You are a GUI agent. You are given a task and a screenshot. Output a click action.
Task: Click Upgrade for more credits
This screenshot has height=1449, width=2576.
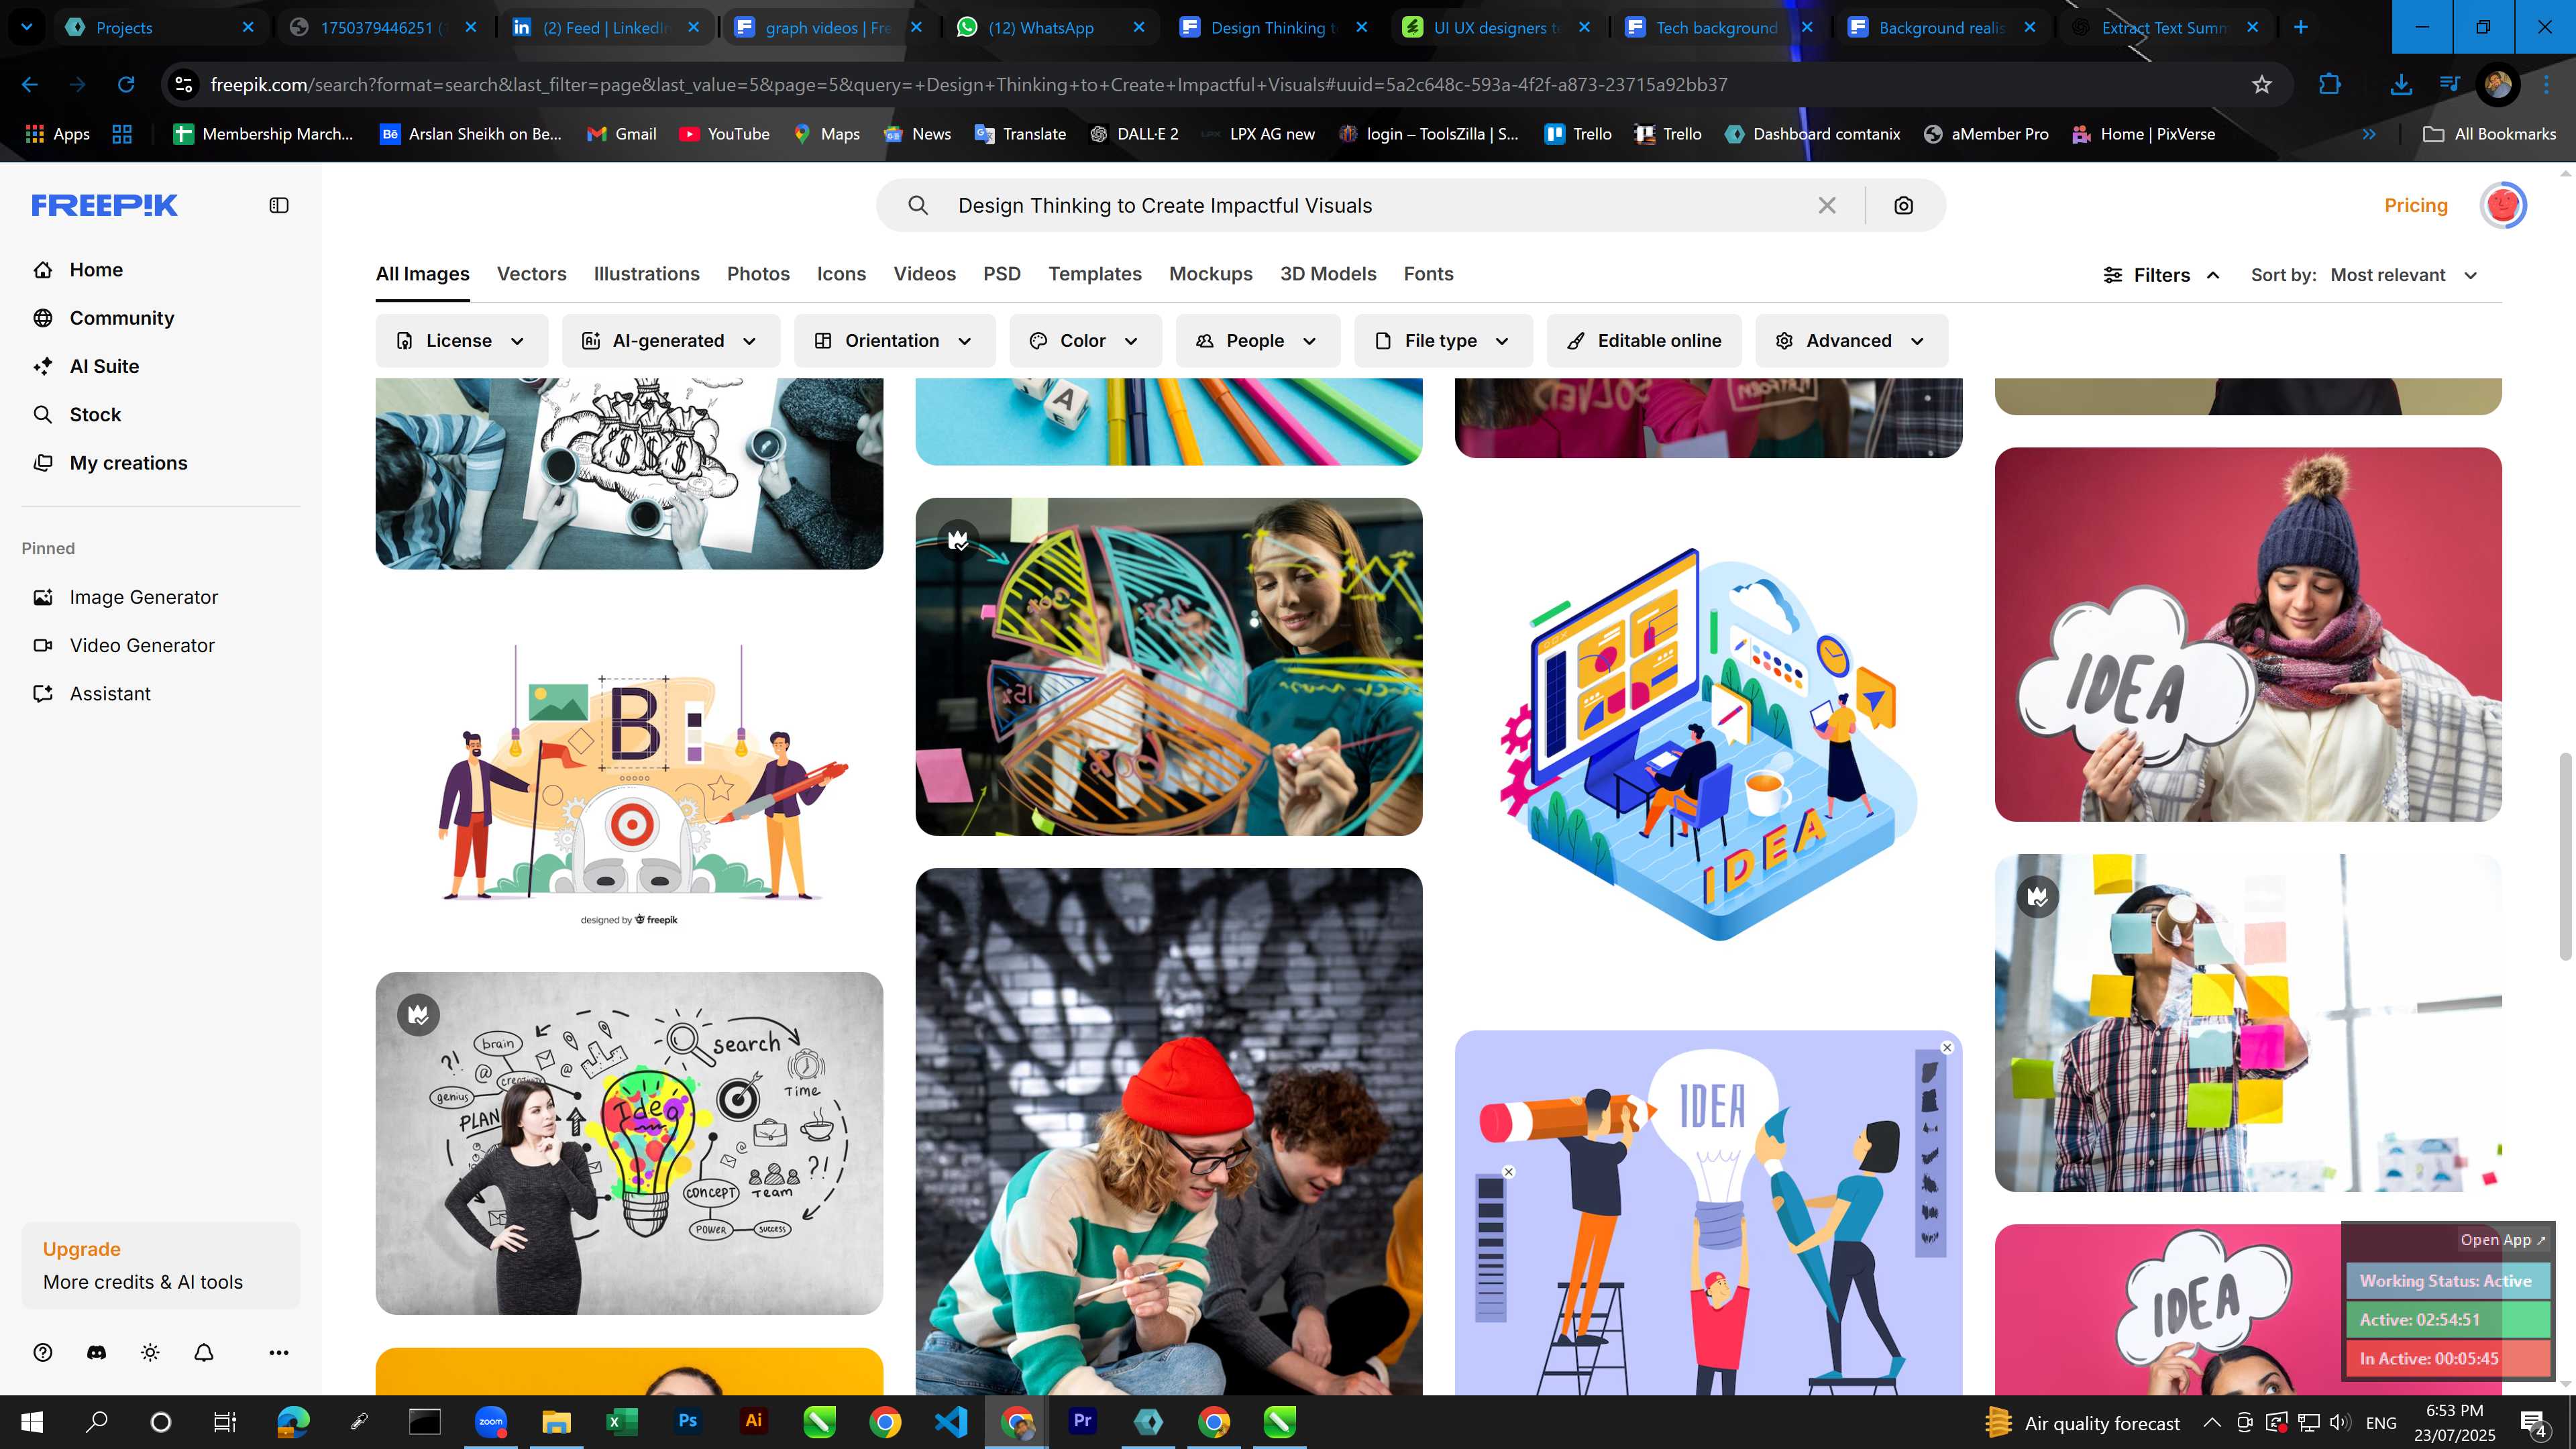[x=160, y=1265]
